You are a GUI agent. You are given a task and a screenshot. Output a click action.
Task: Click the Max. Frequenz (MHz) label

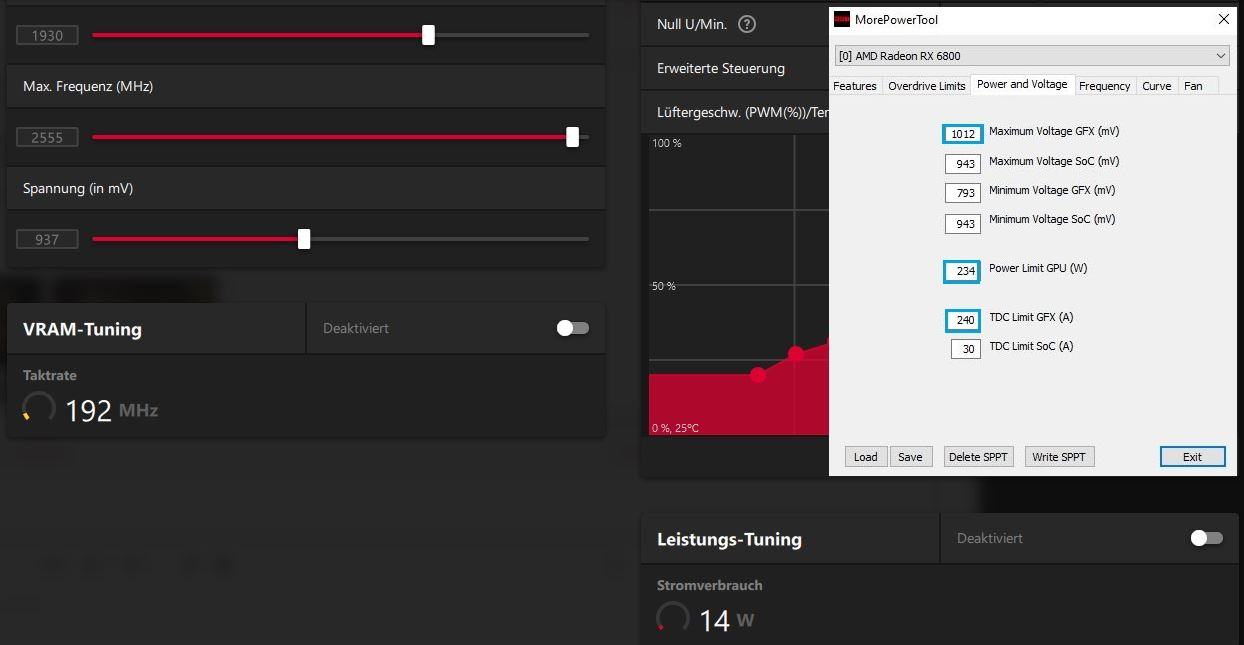88,87
